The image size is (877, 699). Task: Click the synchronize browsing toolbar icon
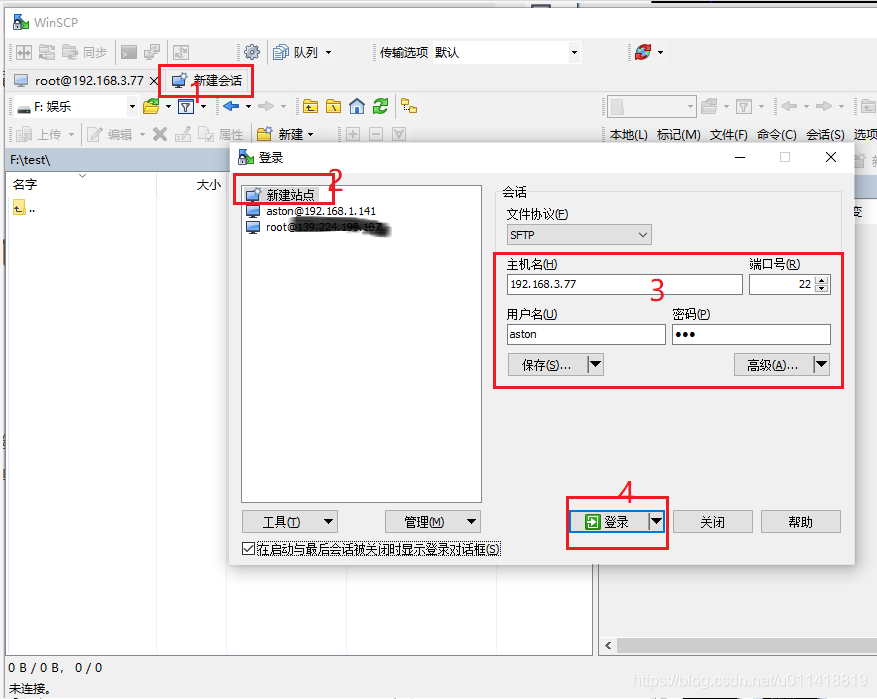47,53
